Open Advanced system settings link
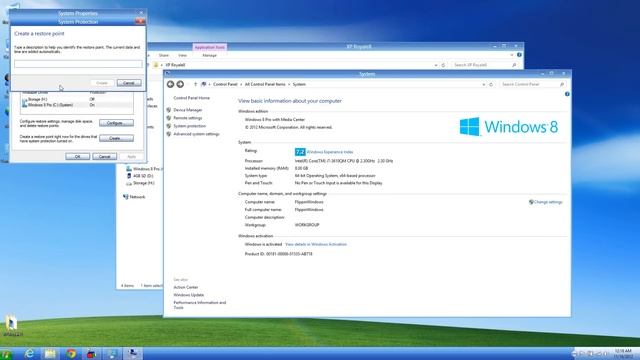 [196, 134]
